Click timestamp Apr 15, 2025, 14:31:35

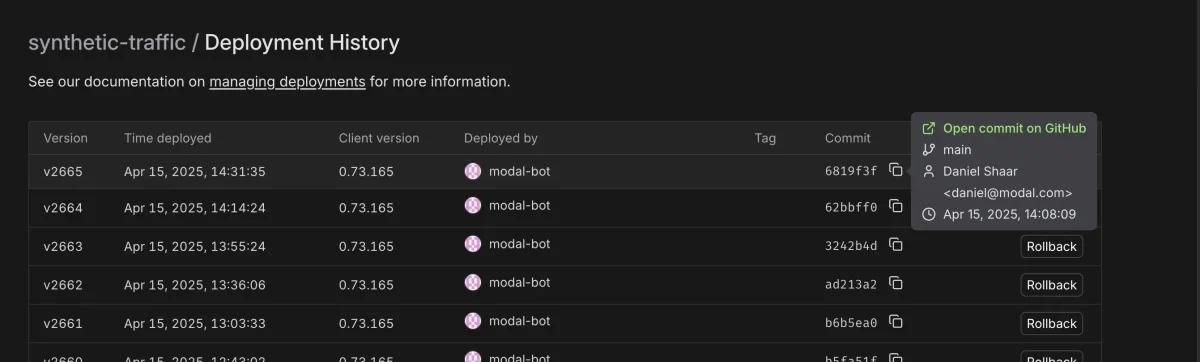[195, 171]
